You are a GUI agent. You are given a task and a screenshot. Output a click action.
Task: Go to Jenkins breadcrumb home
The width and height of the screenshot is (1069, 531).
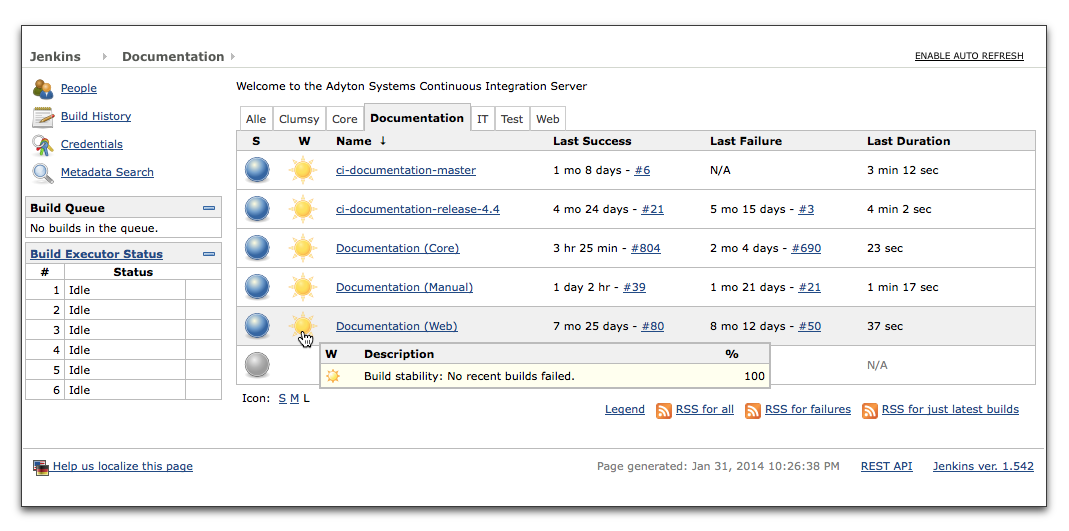click(x=55, y=57)
